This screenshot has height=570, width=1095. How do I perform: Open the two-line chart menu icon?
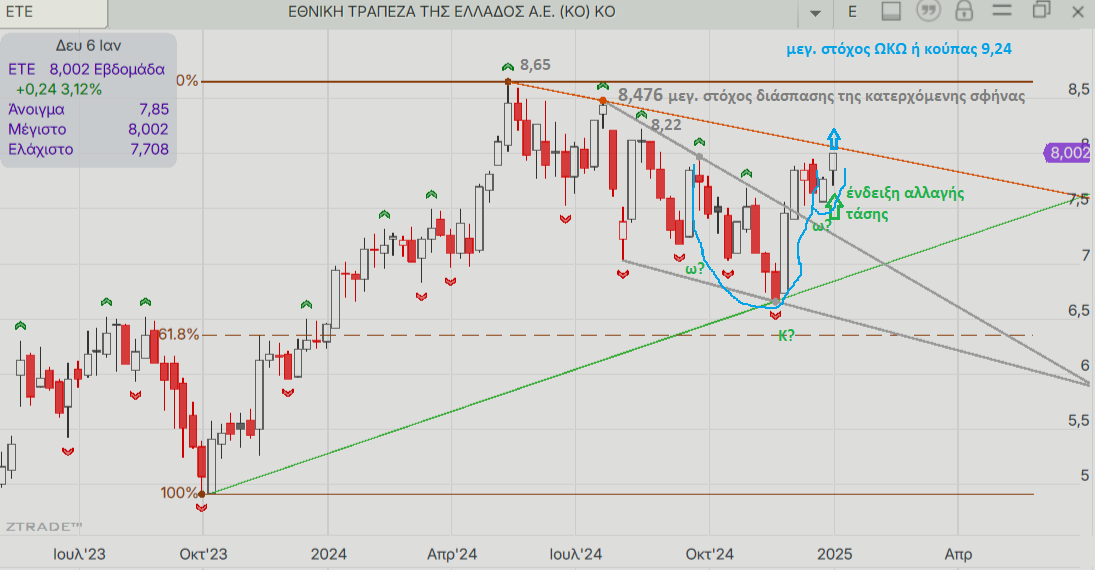(x=1002, y=10)
